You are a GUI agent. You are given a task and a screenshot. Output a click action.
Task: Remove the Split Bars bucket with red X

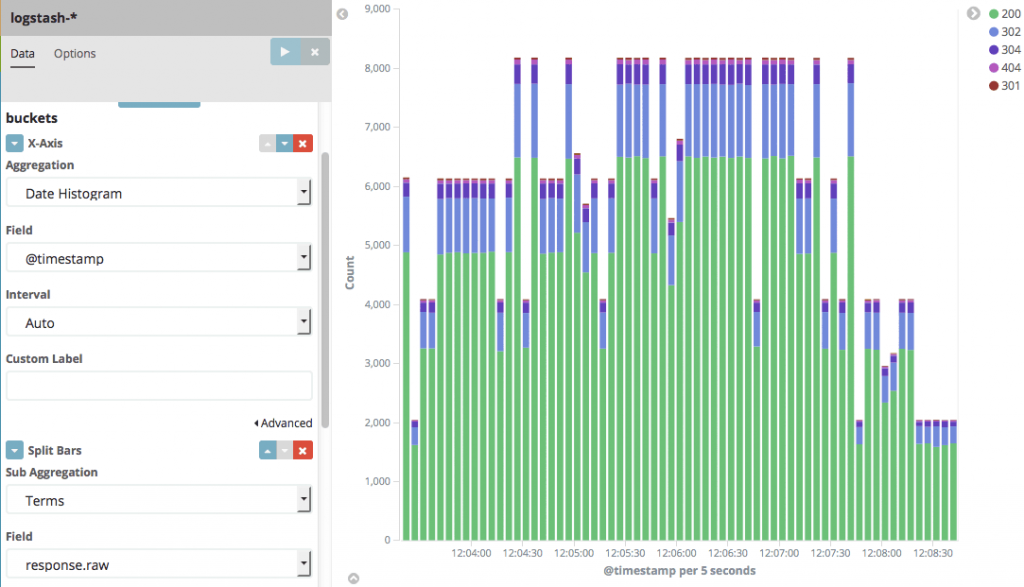coord(303,451)
